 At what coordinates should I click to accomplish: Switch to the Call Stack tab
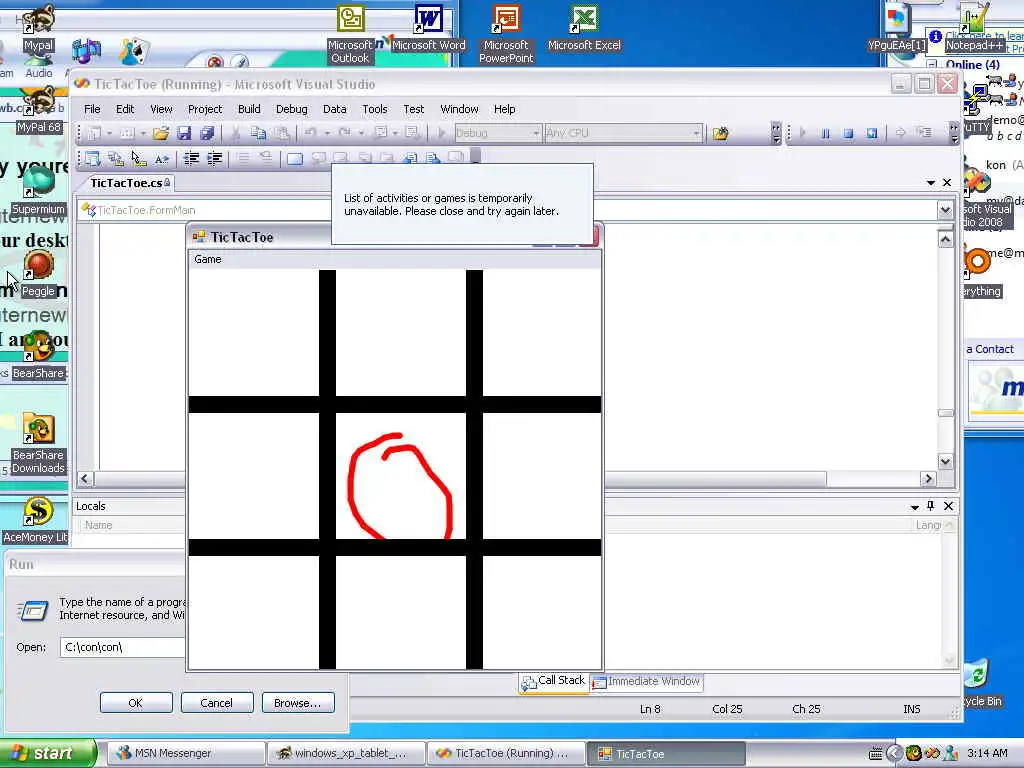coord(553,681)
